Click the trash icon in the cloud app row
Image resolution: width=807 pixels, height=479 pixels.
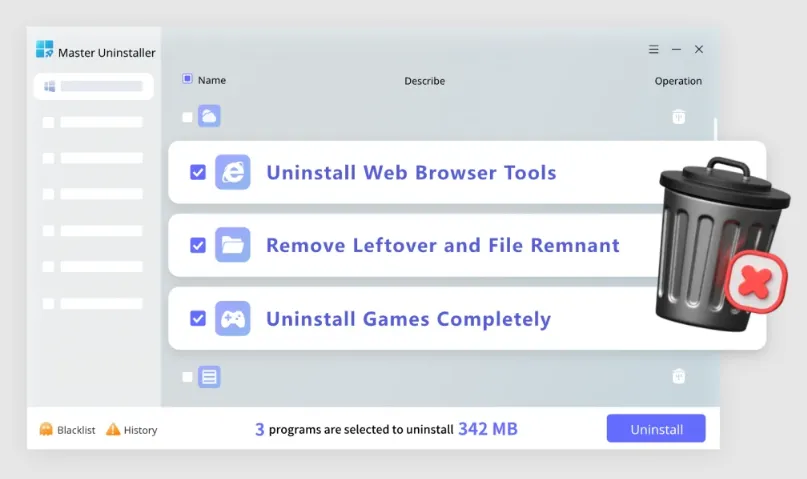(x=678, y=117)
